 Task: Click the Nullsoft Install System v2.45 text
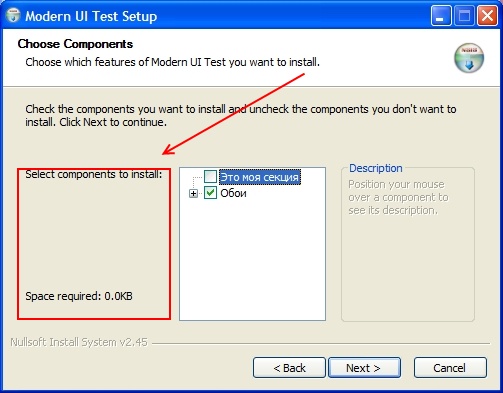79,342
